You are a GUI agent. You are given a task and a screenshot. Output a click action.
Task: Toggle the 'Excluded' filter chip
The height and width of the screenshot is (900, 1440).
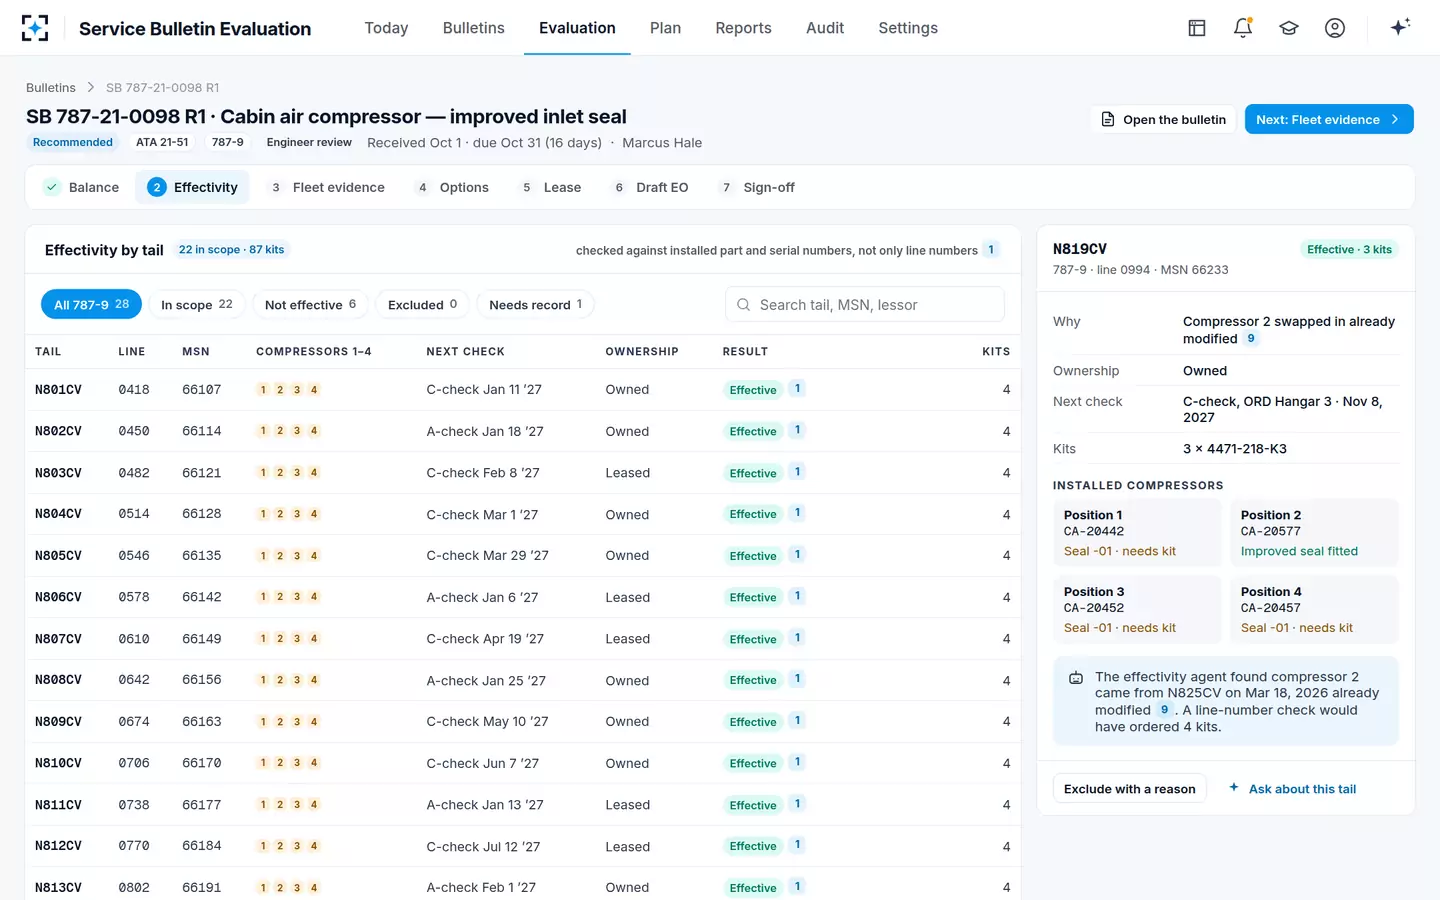pyautogui.click(x=422, y=304)
